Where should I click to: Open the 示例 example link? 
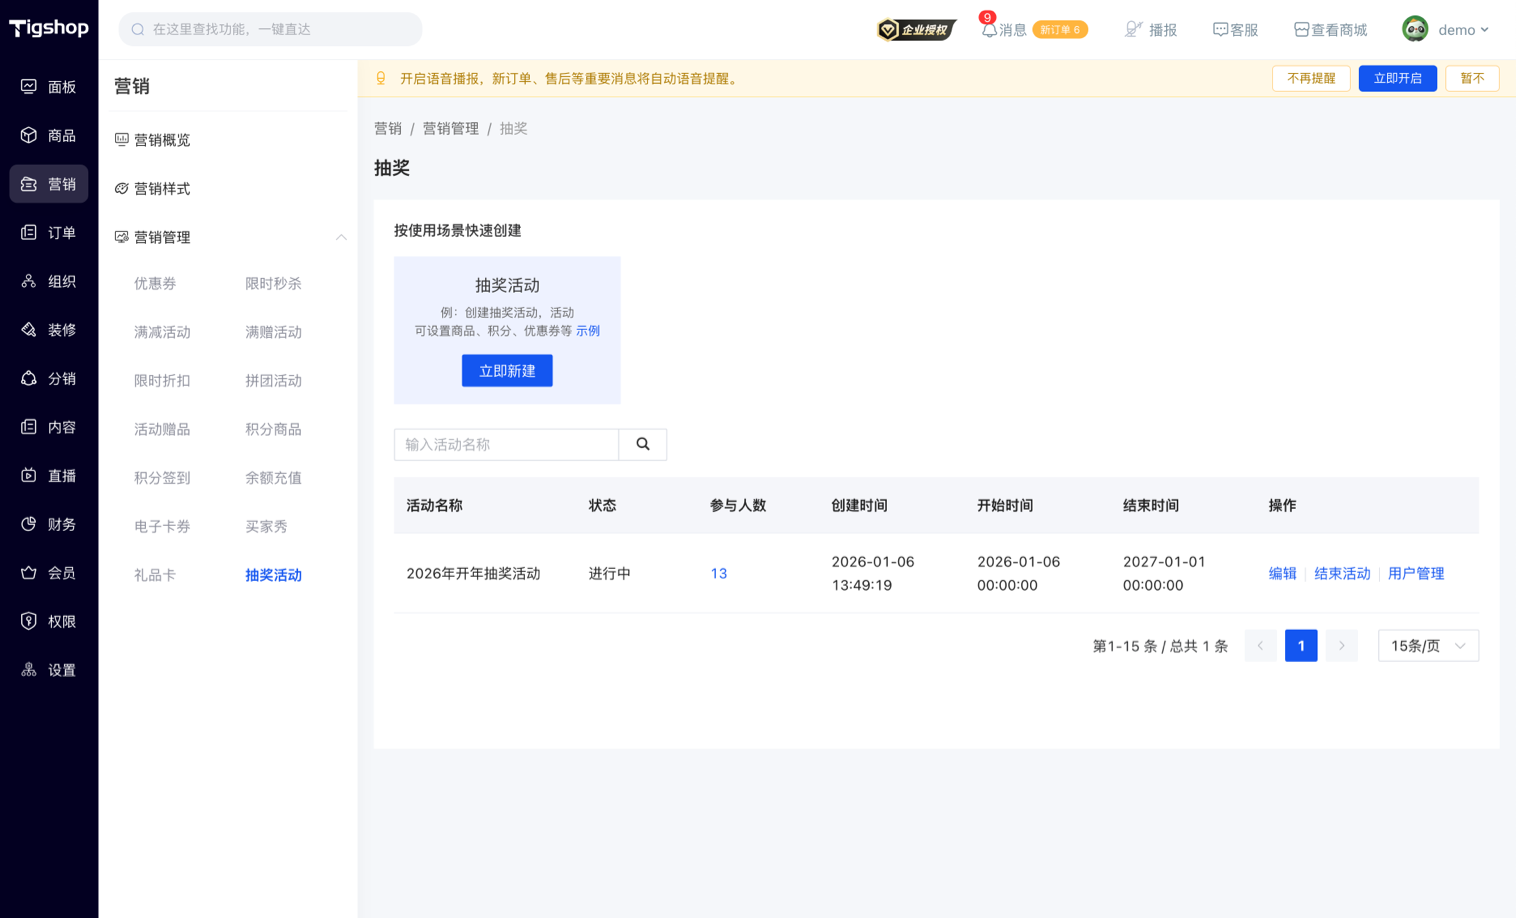[588, 331]
